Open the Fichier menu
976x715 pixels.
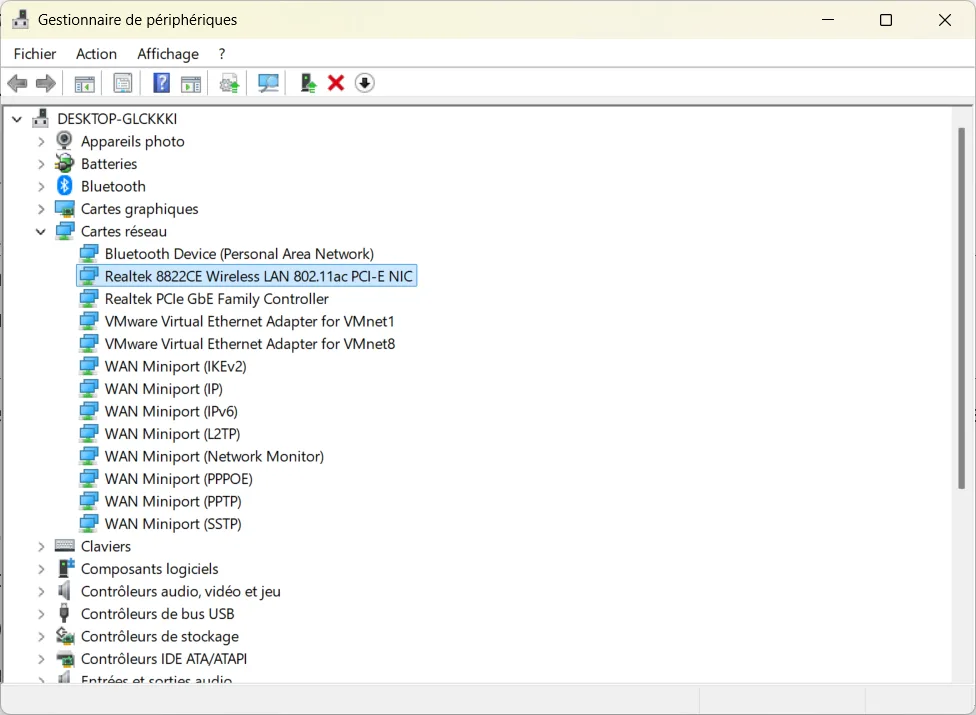click(x=35, y=54)
